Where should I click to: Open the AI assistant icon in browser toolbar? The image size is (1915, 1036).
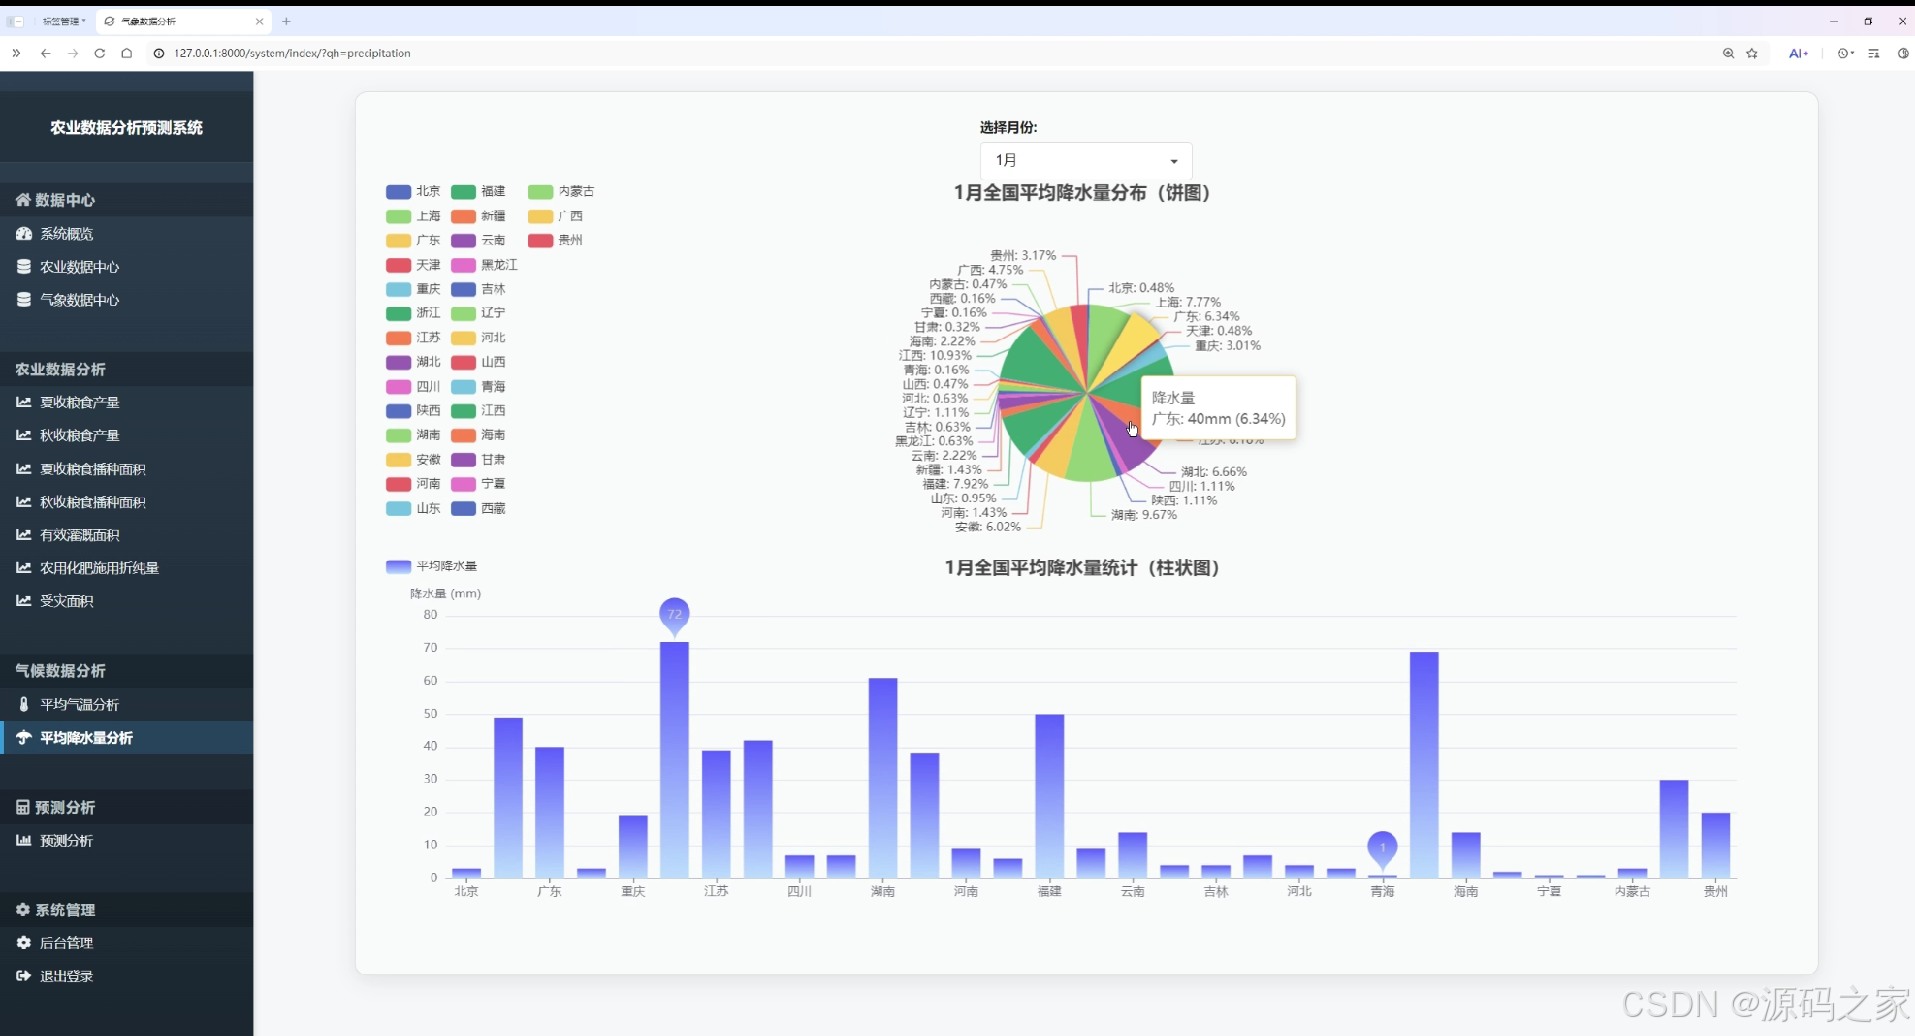(1798, 53)
